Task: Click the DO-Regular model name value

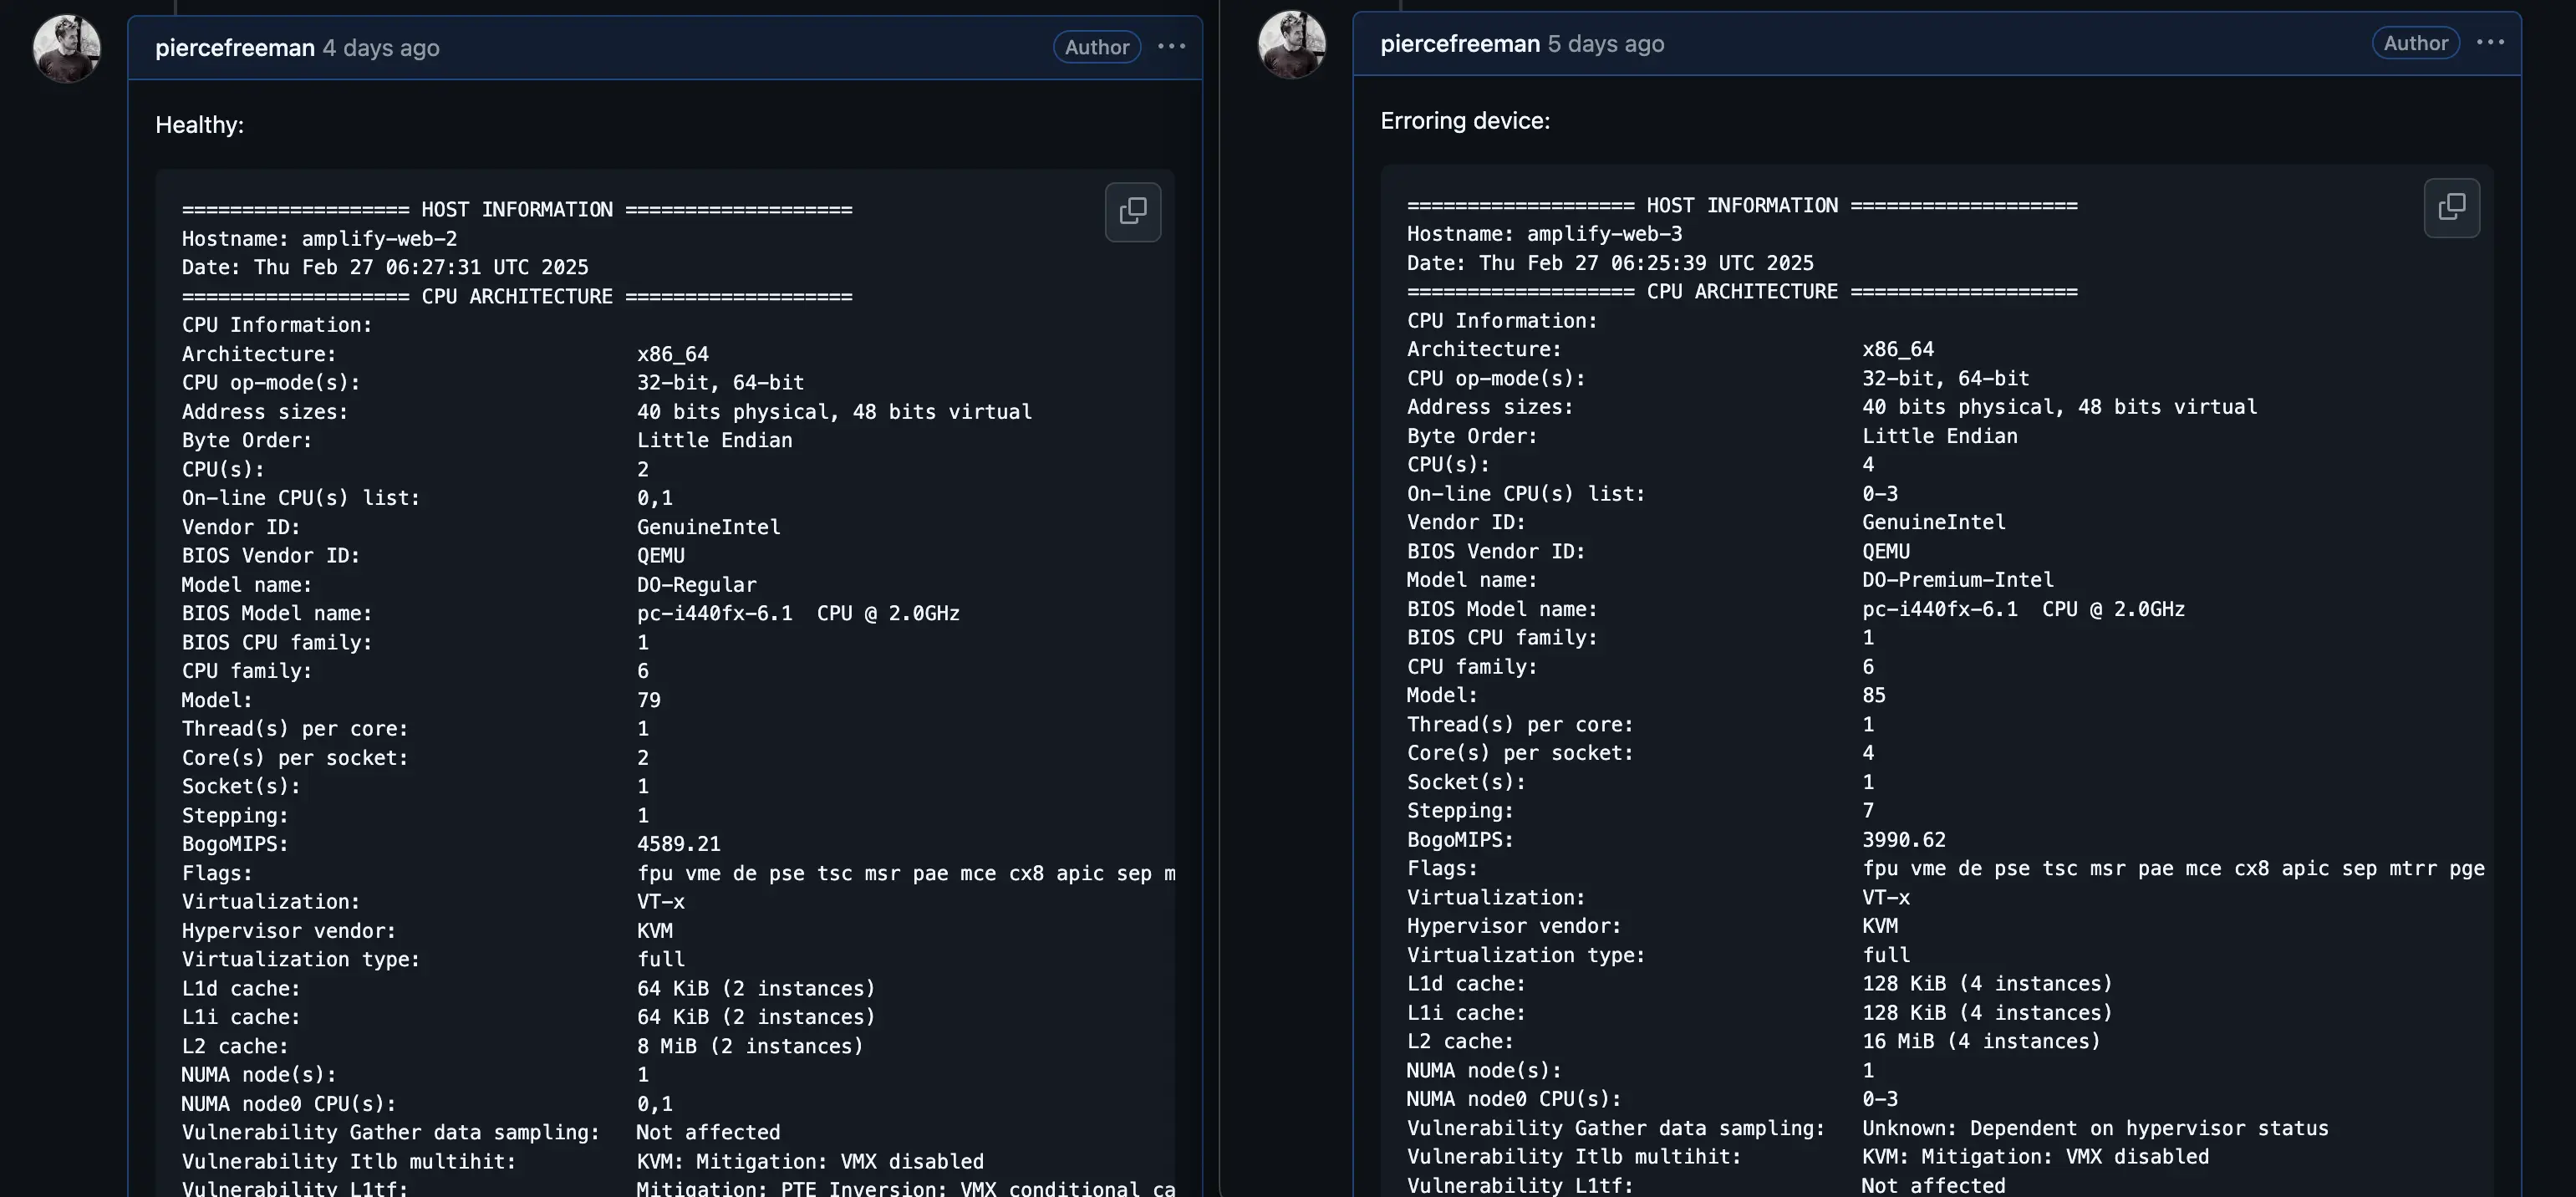Action: [x=696, y=585]
